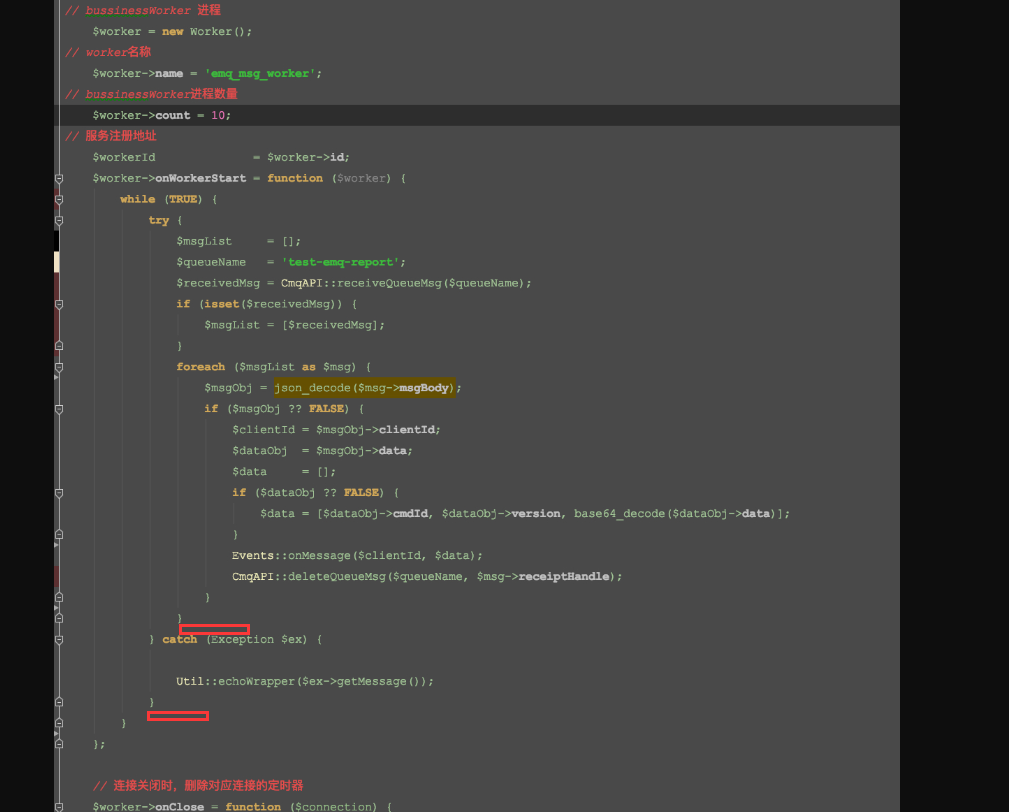Click fold end marker on the '};' line
Viewport: 1009px width, 812px height.
pyautogui.click(x=59, y=744)
